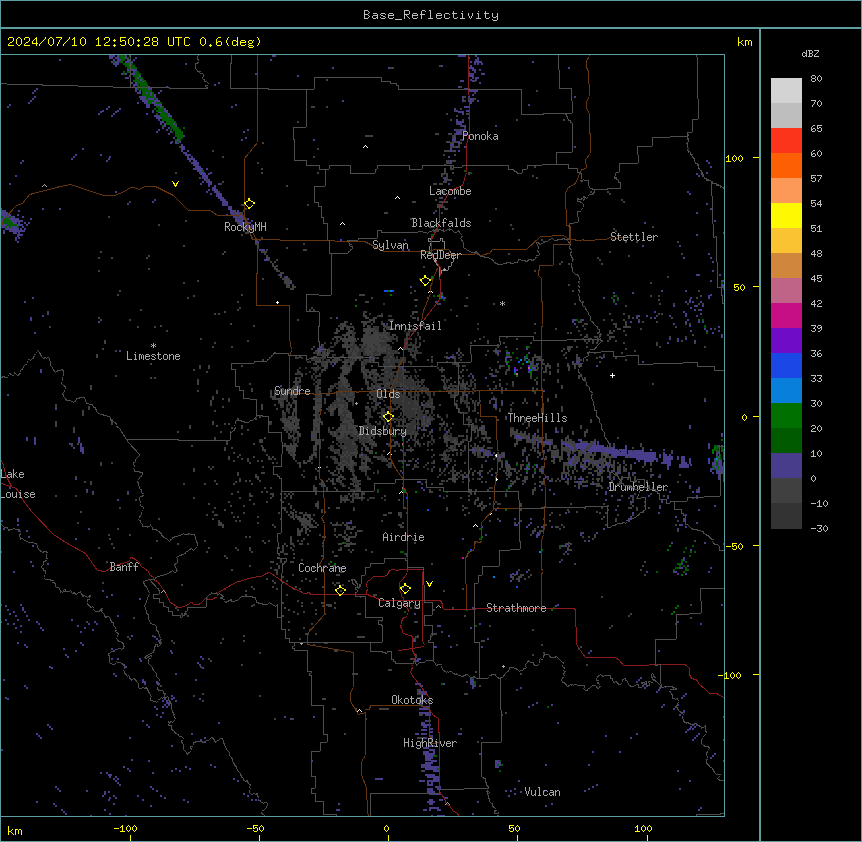Viewport: 862px width, 842px height.
Task: Click the white plus marker north of Drumheller
Action: [612, 375]
